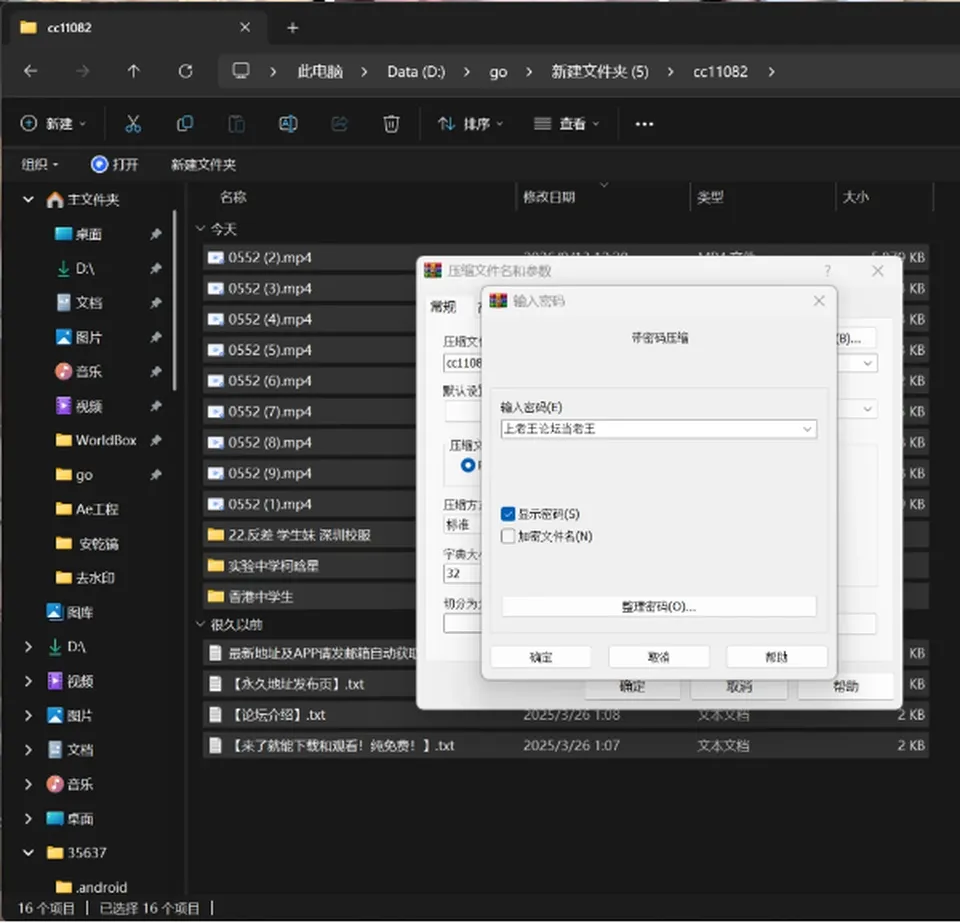Click pin icon next to WorldBox
Image resolution: width=960 pixels, height=923 pixels.
[x=156, y=440]
